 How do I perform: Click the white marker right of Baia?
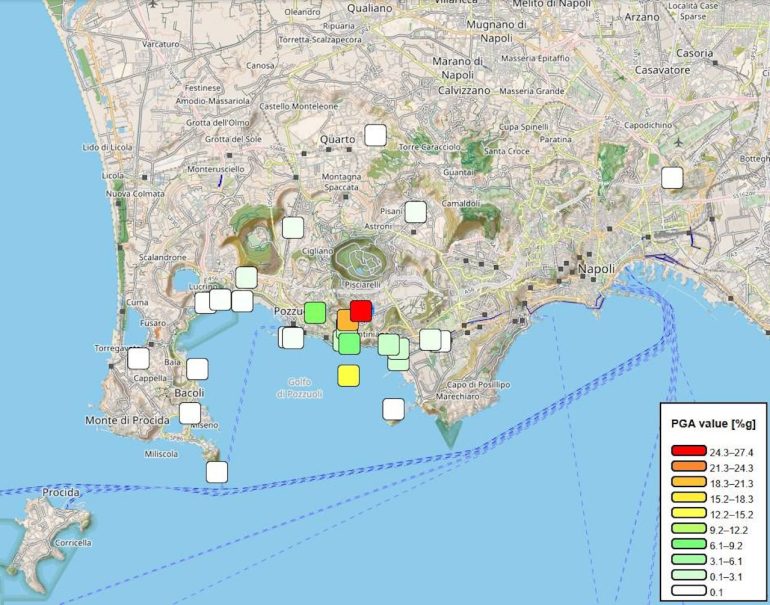point(197,368)
